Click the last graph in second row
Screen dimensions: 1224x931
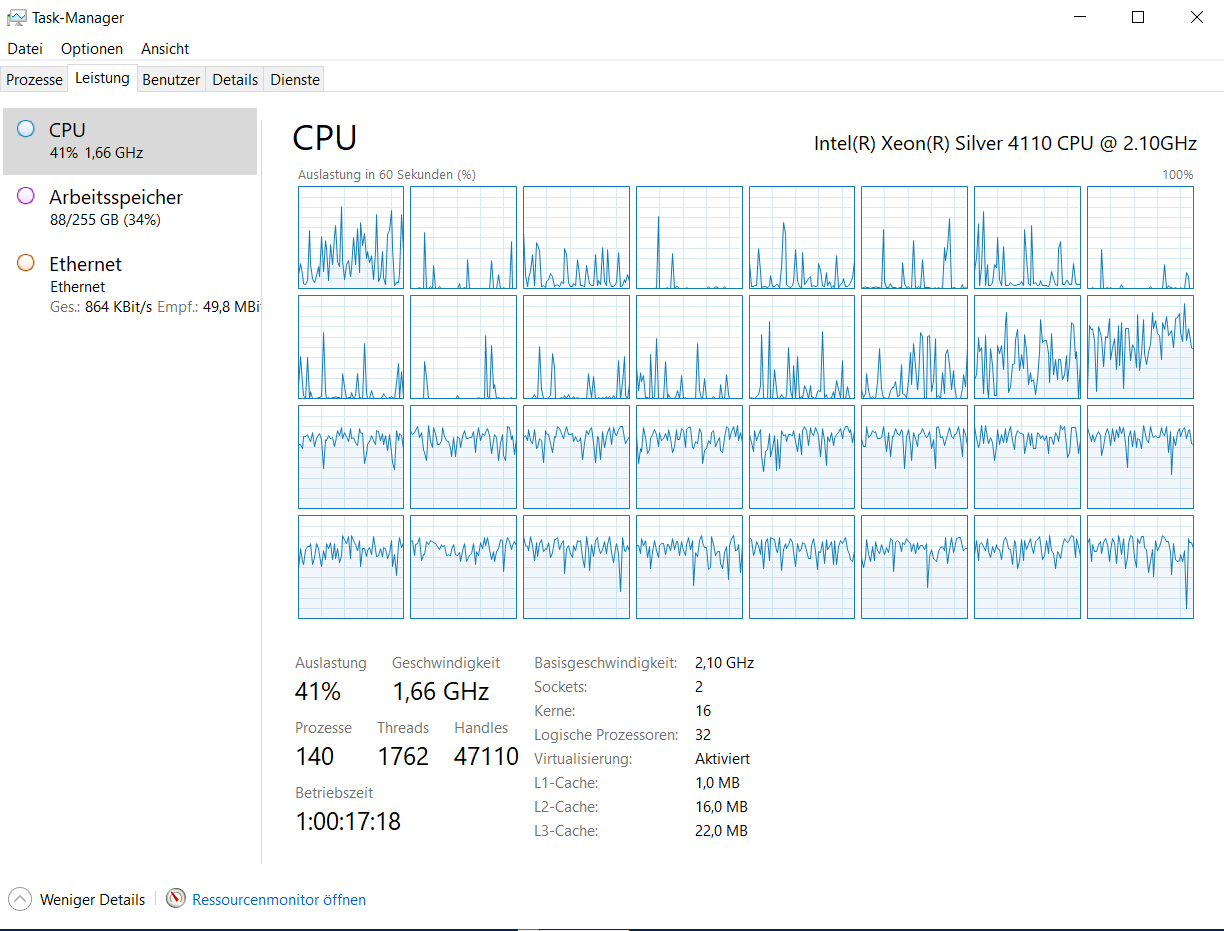(1140, 347)
